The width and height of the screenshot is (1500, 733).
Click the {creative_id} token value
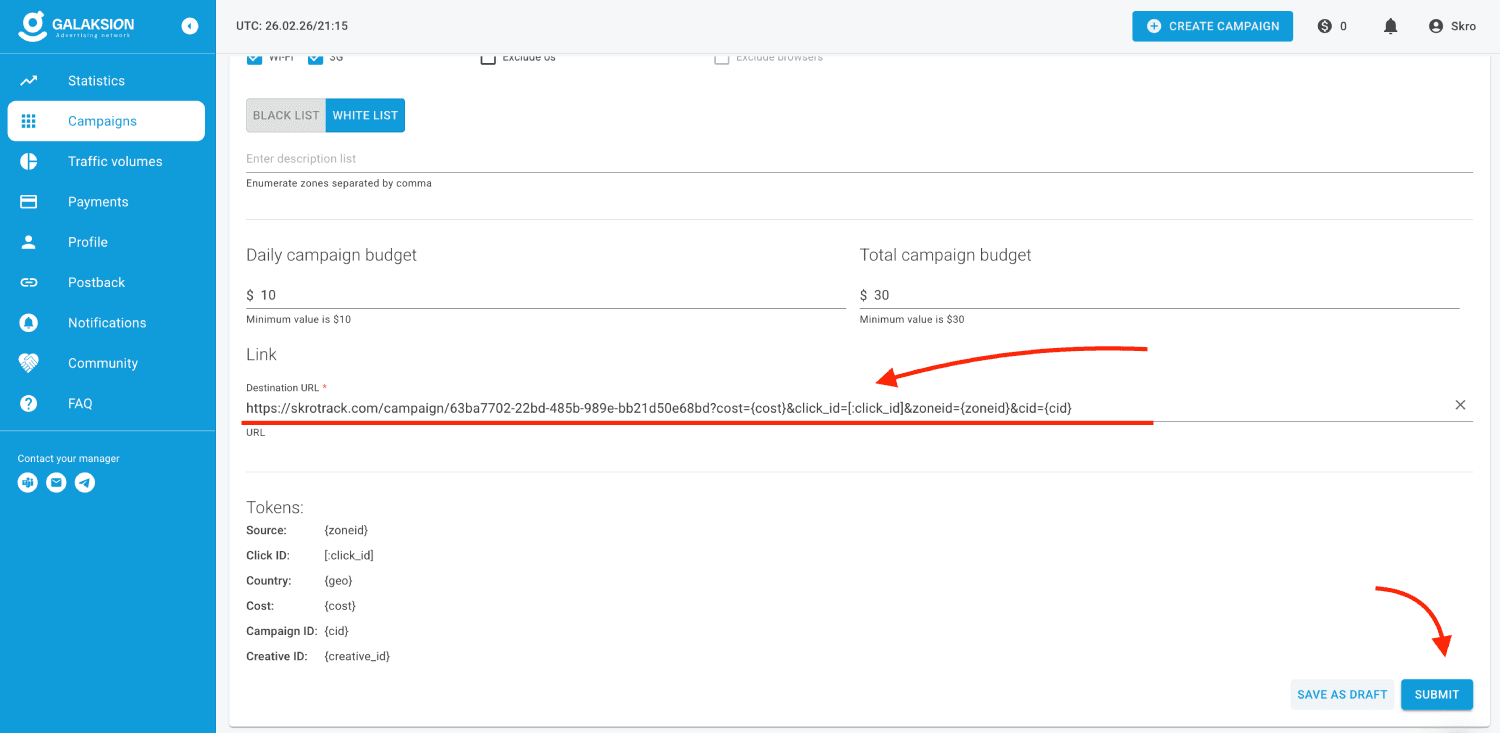pos(357,656)
